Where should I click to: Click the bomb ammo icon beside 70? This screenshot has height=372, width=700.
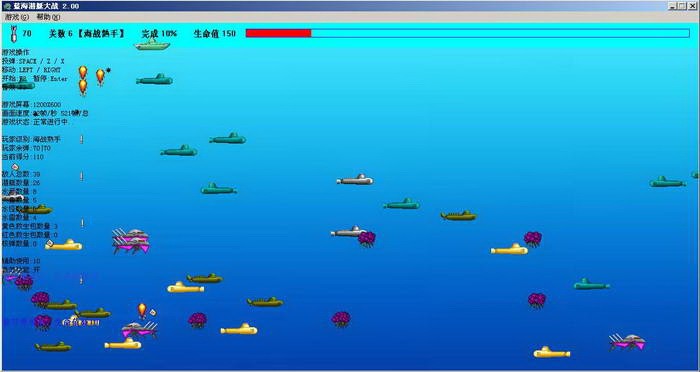(x=14, y=33)
